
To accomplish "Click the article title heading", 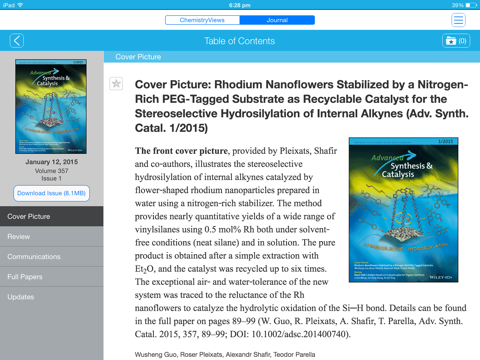I will [x=302, y=106].
